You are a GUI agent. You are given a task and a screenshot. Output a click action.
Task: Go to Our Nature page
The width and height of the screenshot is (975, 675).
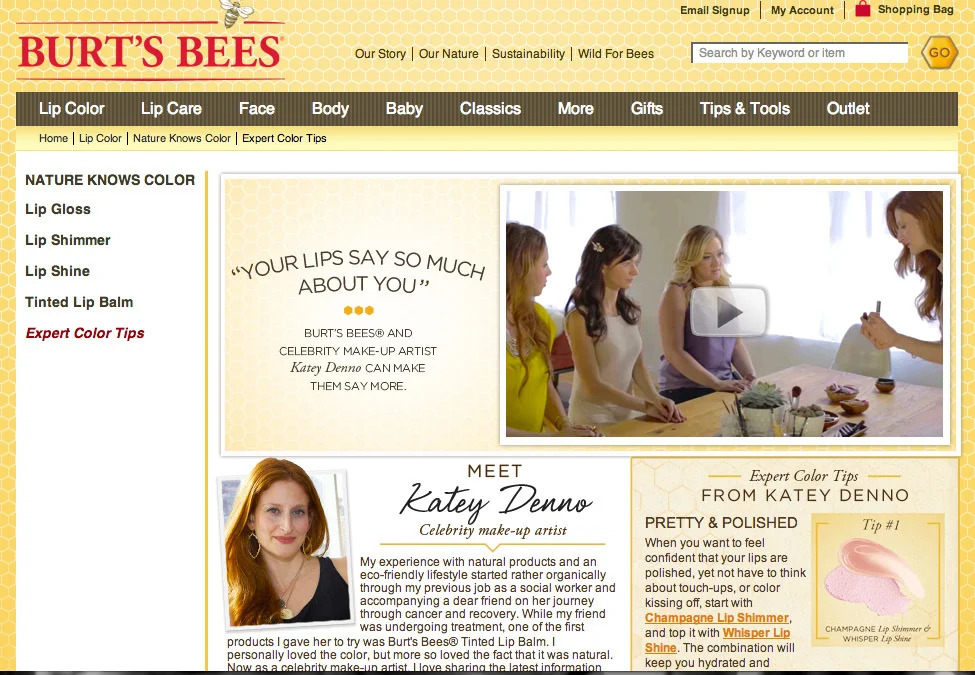click(448, 54)
